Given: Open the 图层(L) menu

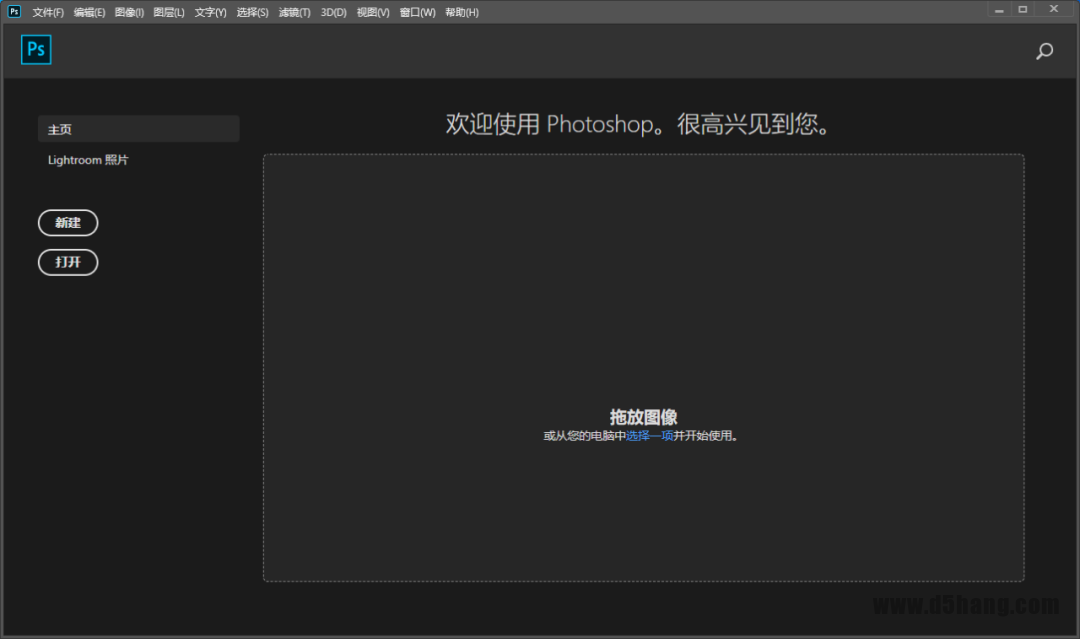Looking at the screenshot, I should point(169,12).
